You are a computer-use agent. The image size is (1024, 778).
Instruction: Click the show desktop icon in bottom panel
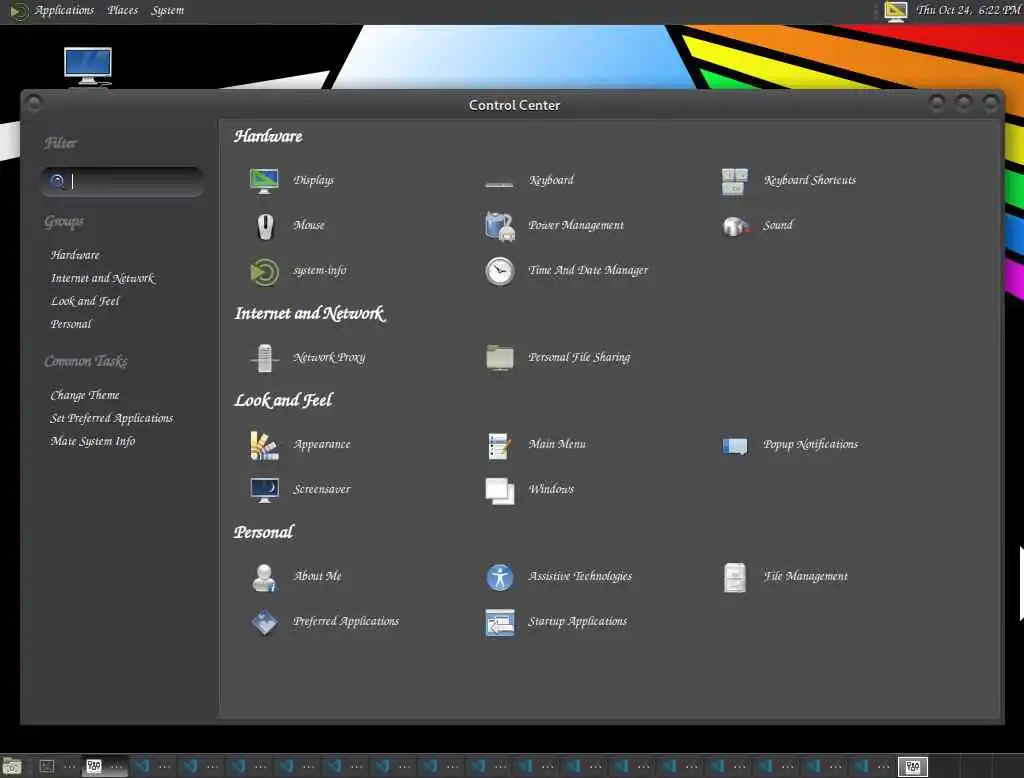11,766
